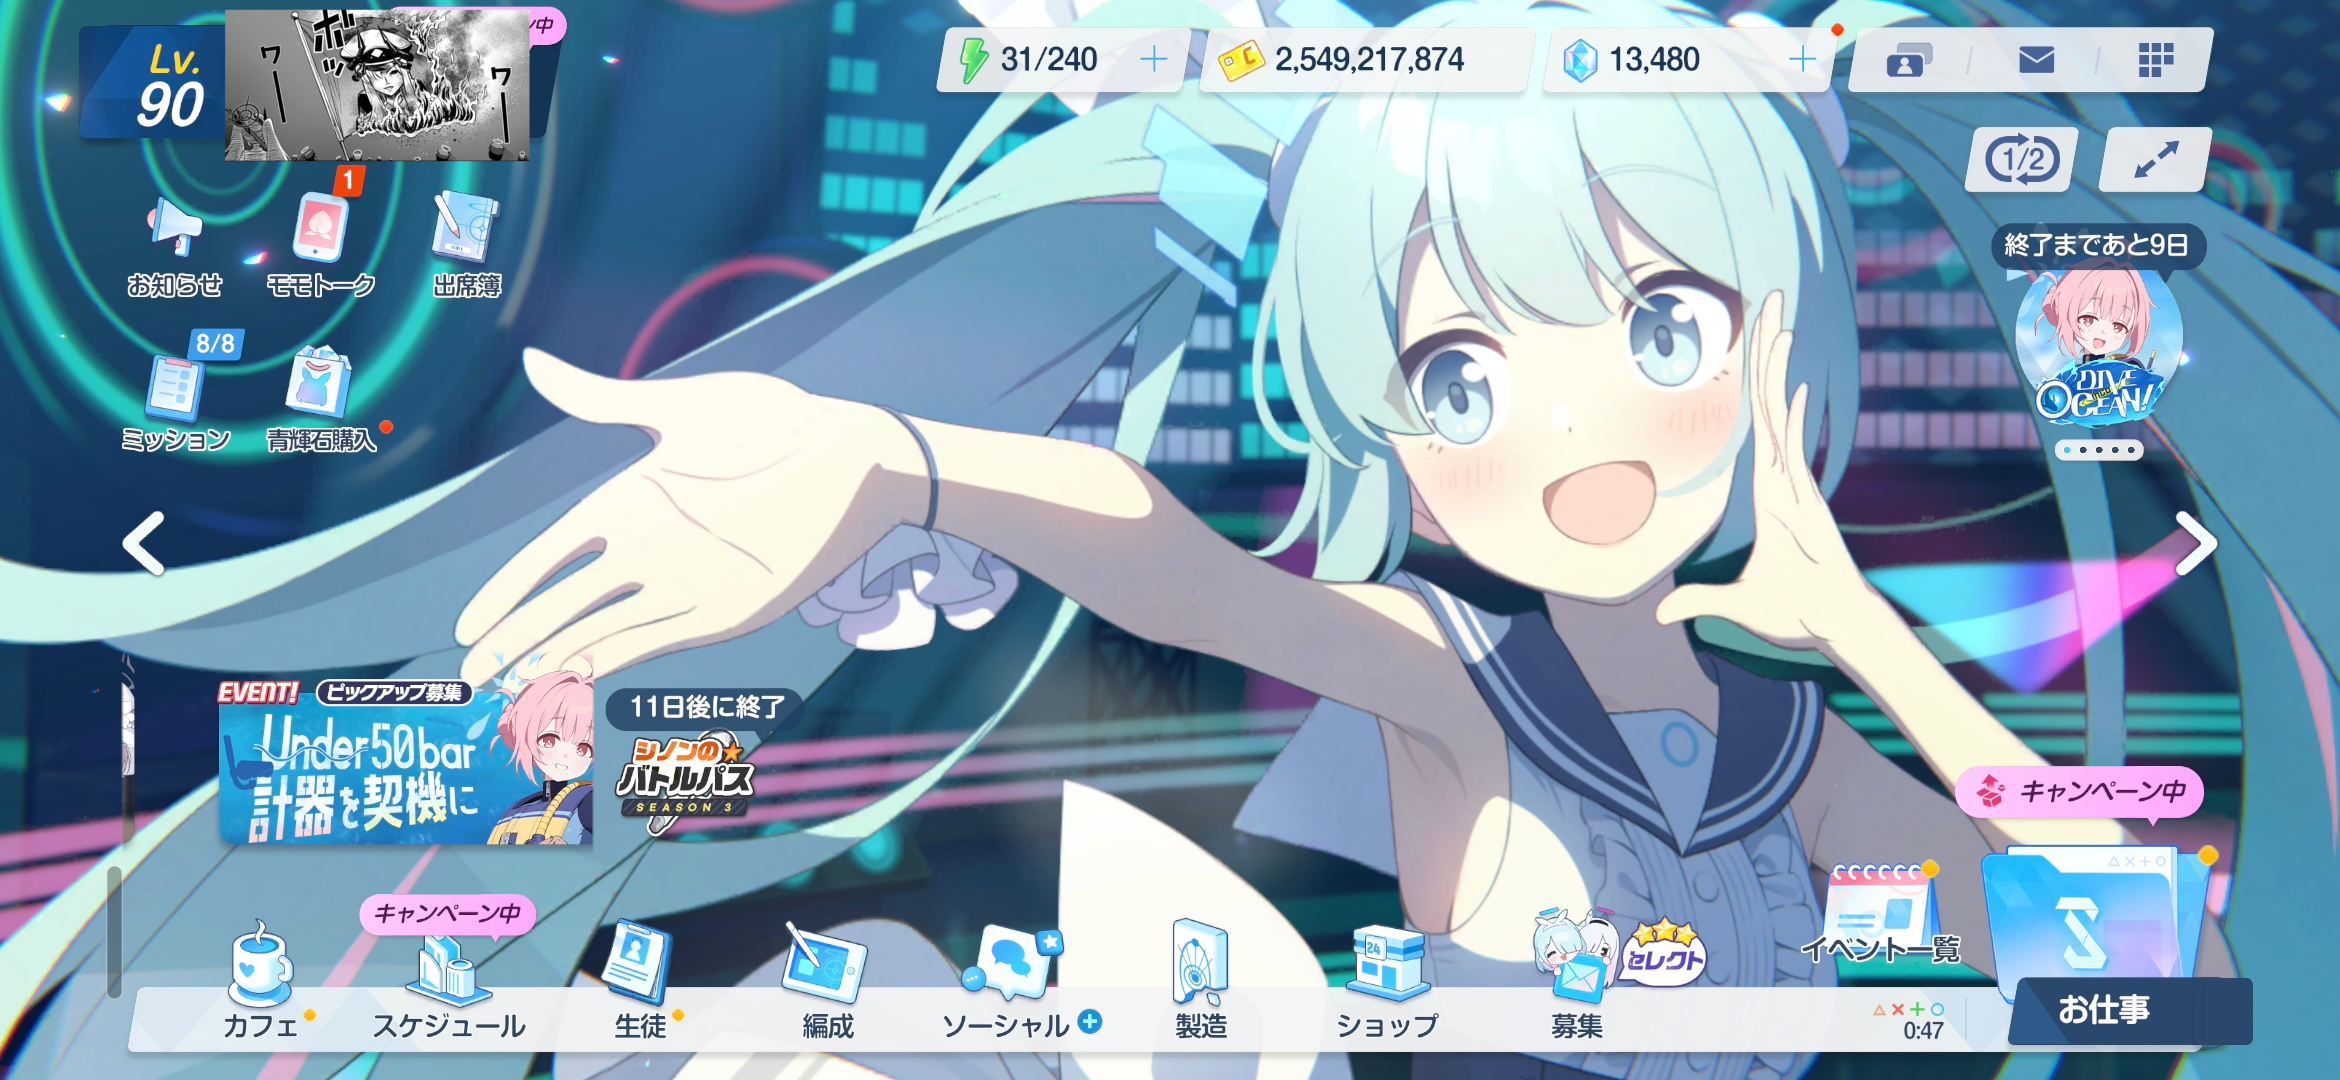Open the セレクト select recruitment badge
Viewport: 2340px width, 1080px height.
[x=1663, y=953]
